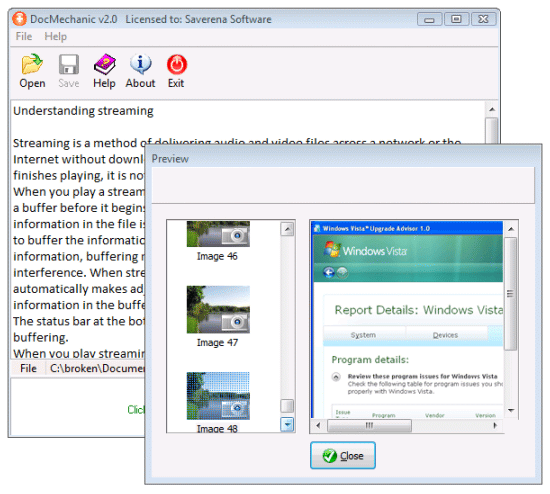Click the "Program details:" text in preview
Image resolution: width=550 pixels, height=494 pixels.
(370, 360)
